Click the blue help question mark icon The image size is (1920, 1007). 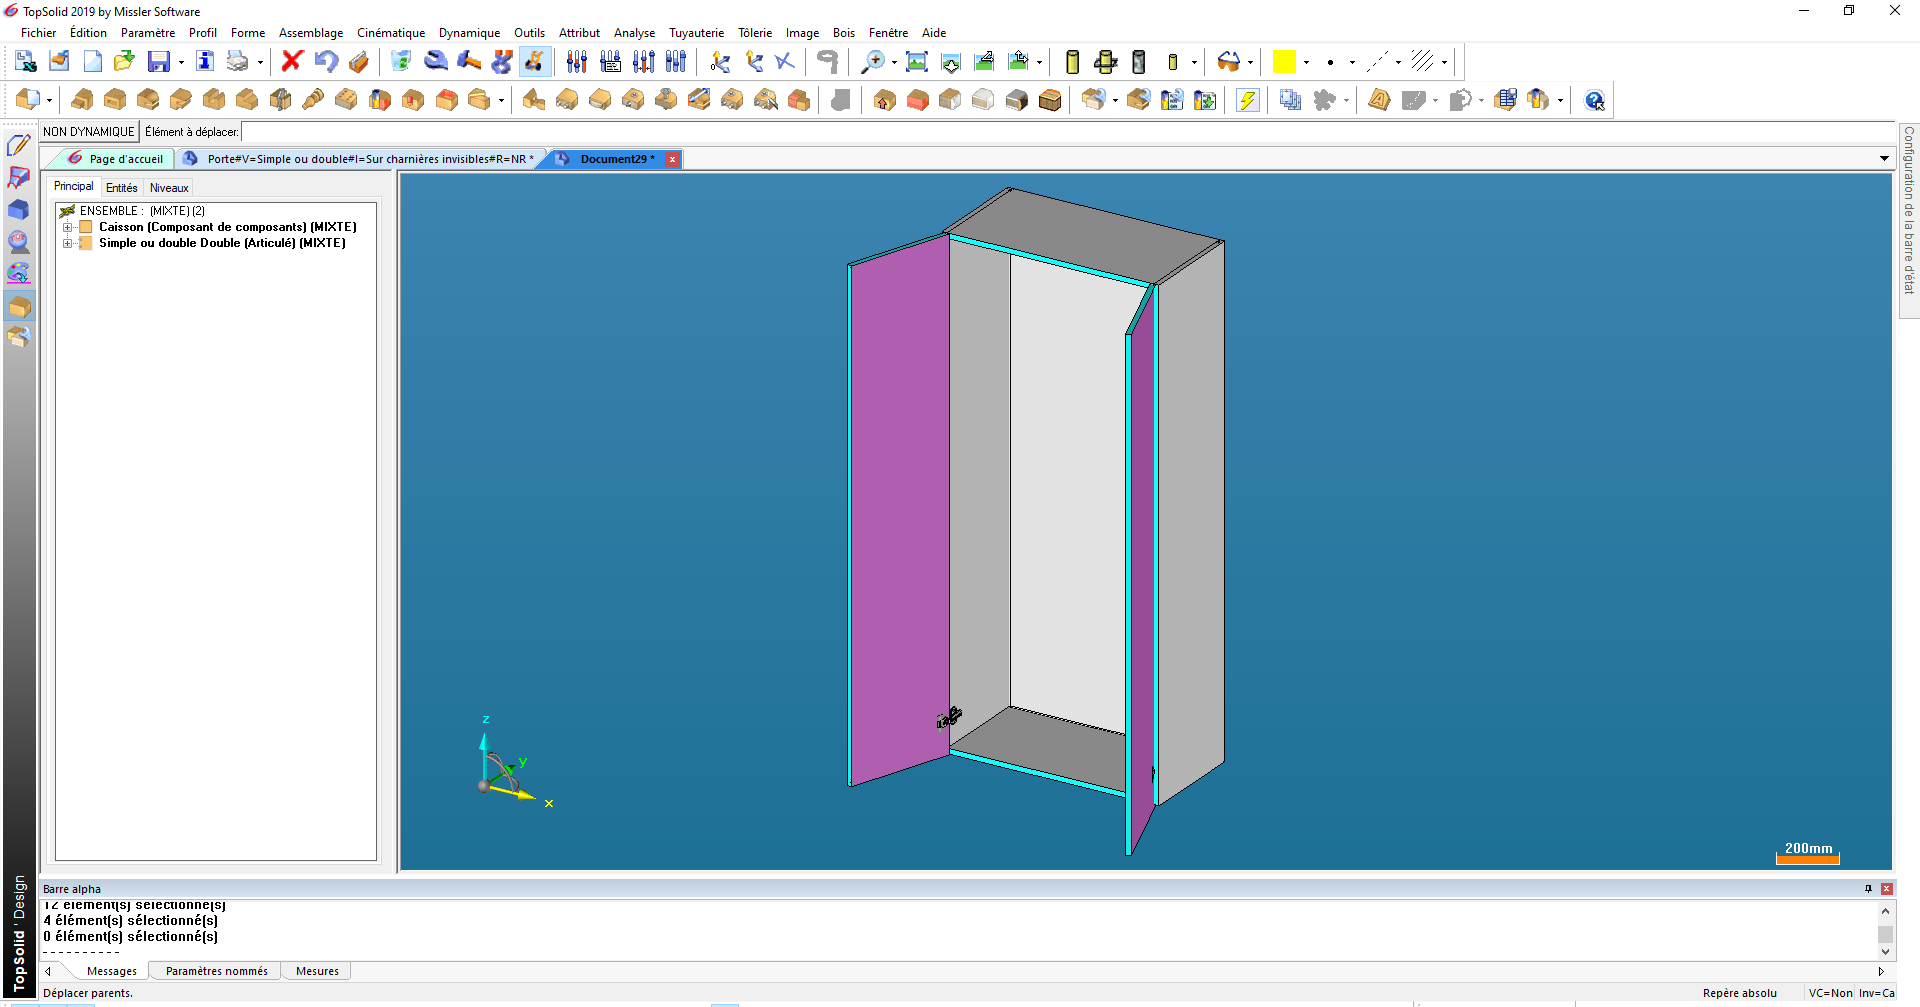1595,100
